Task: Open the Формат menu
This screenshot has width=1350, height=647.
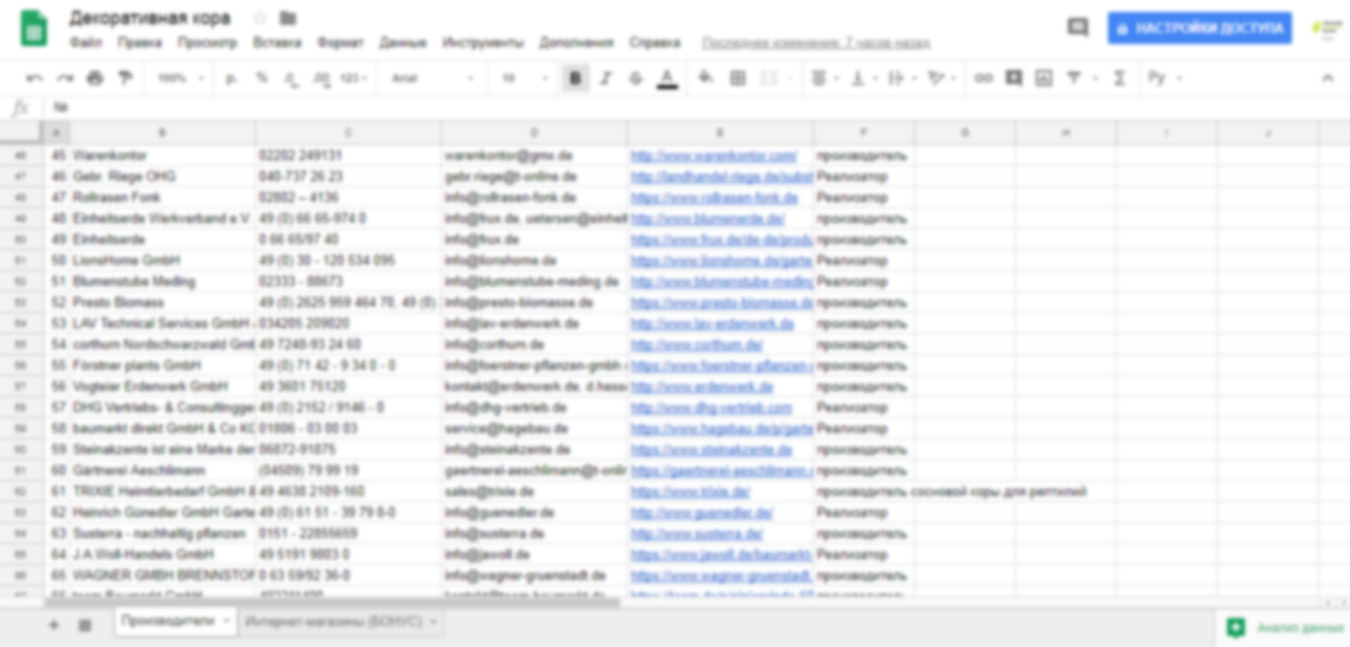Action: 340,43
